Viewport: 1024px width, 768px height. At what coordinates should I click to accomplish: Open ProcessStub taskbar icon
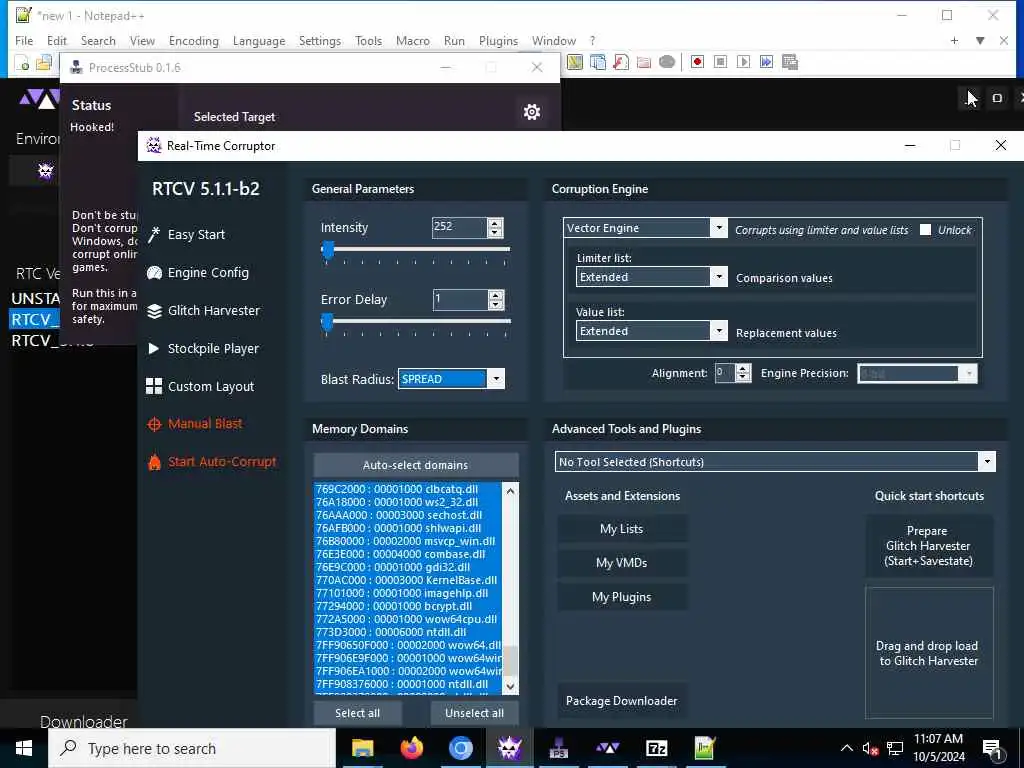click(558, 748)
